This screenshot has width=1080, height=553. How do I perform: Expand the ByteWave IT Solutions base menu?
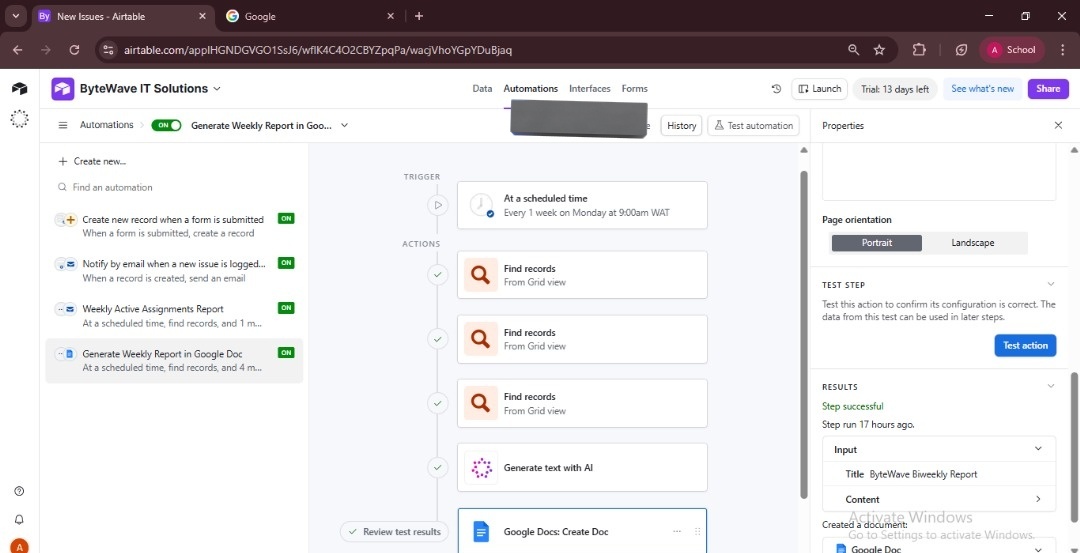point(217,89)
